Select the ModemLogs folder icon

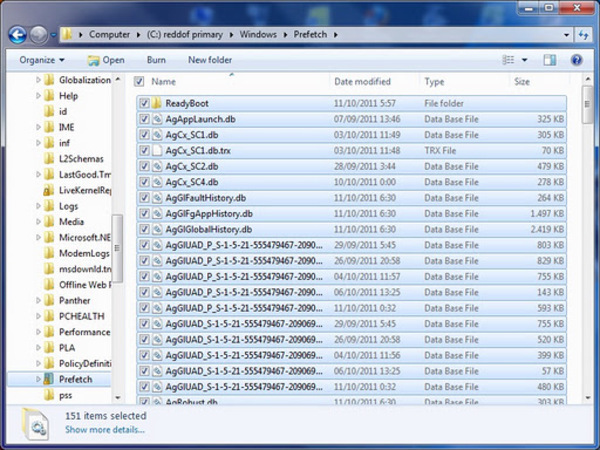click(x=49, y=253)
